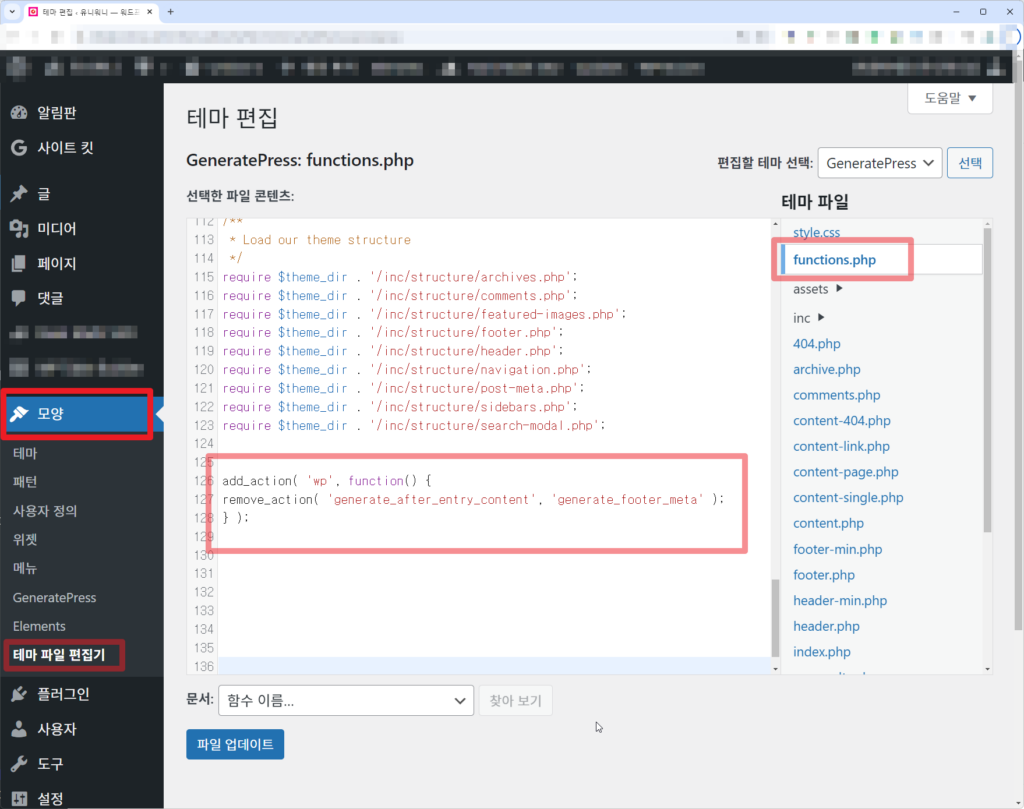The image size is (1024, 809).
Task: Open the 알림판 dashboard icon
Action: point(19,113)
